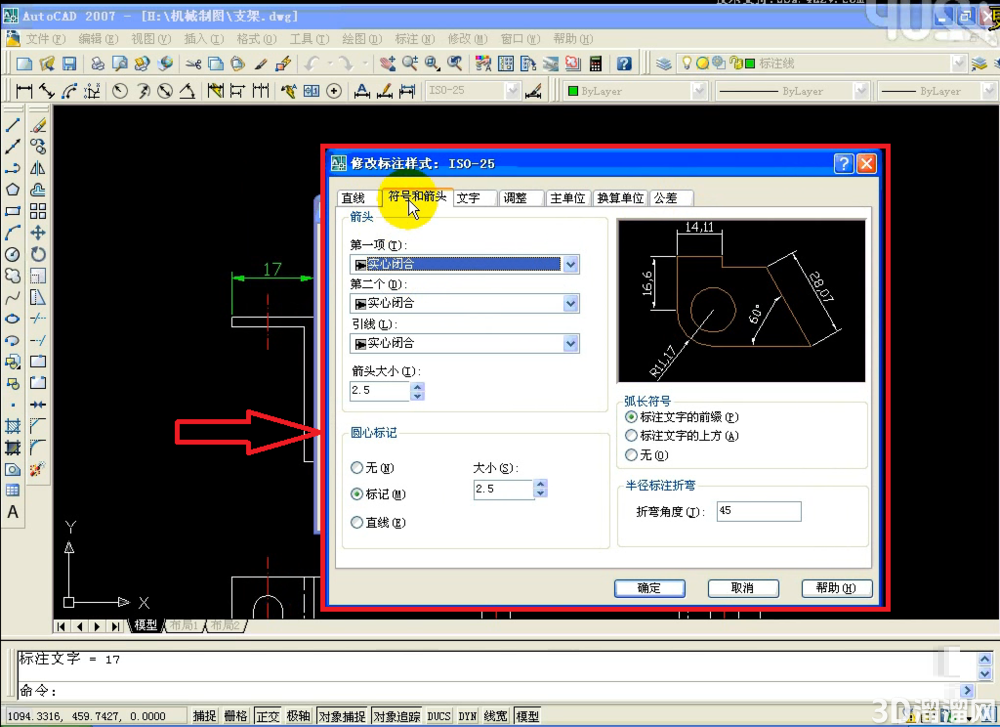Select the Mirror modify tool
Image resolution: width=1000 pixels, height=727 pixels.
[x=38, y=168]
